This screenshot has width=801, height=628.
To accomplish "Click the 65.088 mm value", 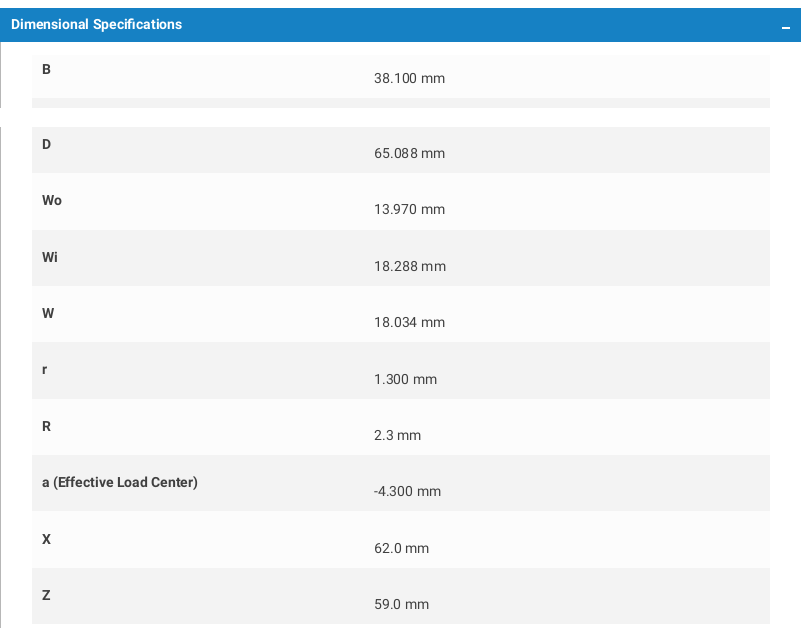I will 409,153.
